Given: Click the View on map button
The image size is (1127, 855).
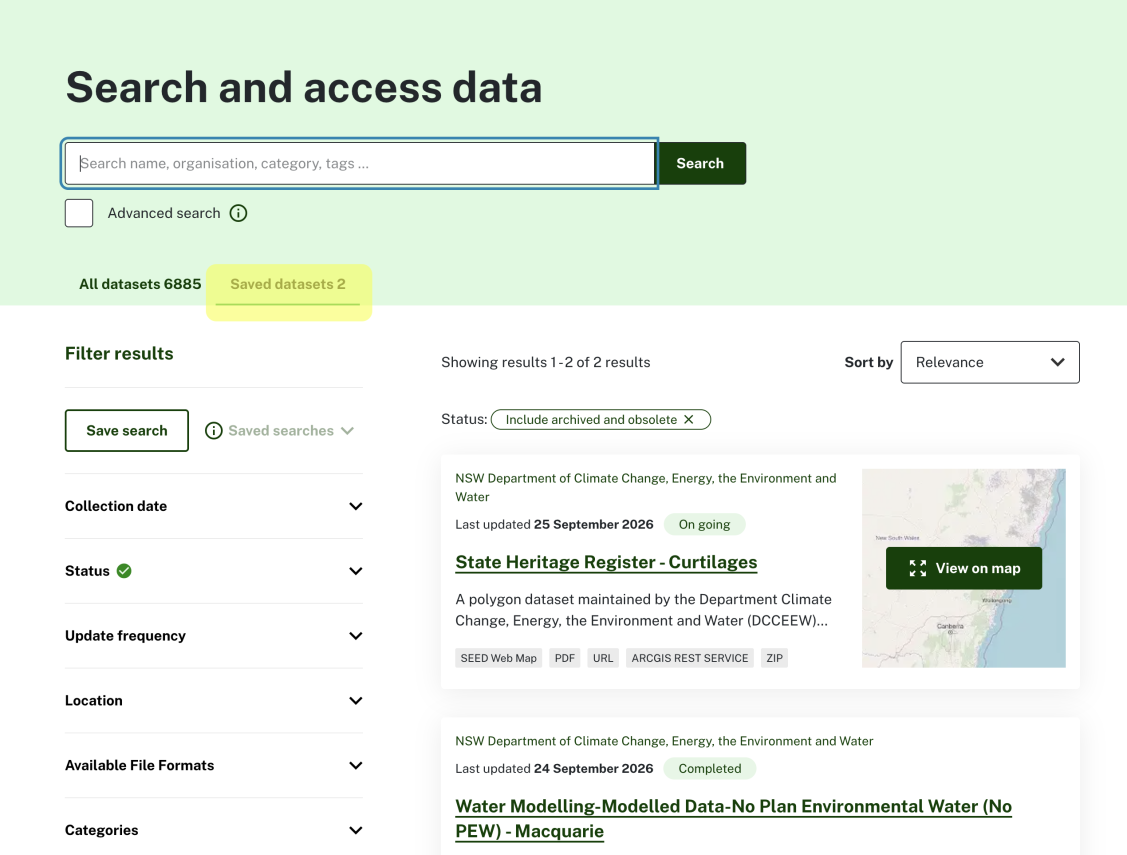Looking at the screenshot, I should pyautogui.click(x=964, y=568).
